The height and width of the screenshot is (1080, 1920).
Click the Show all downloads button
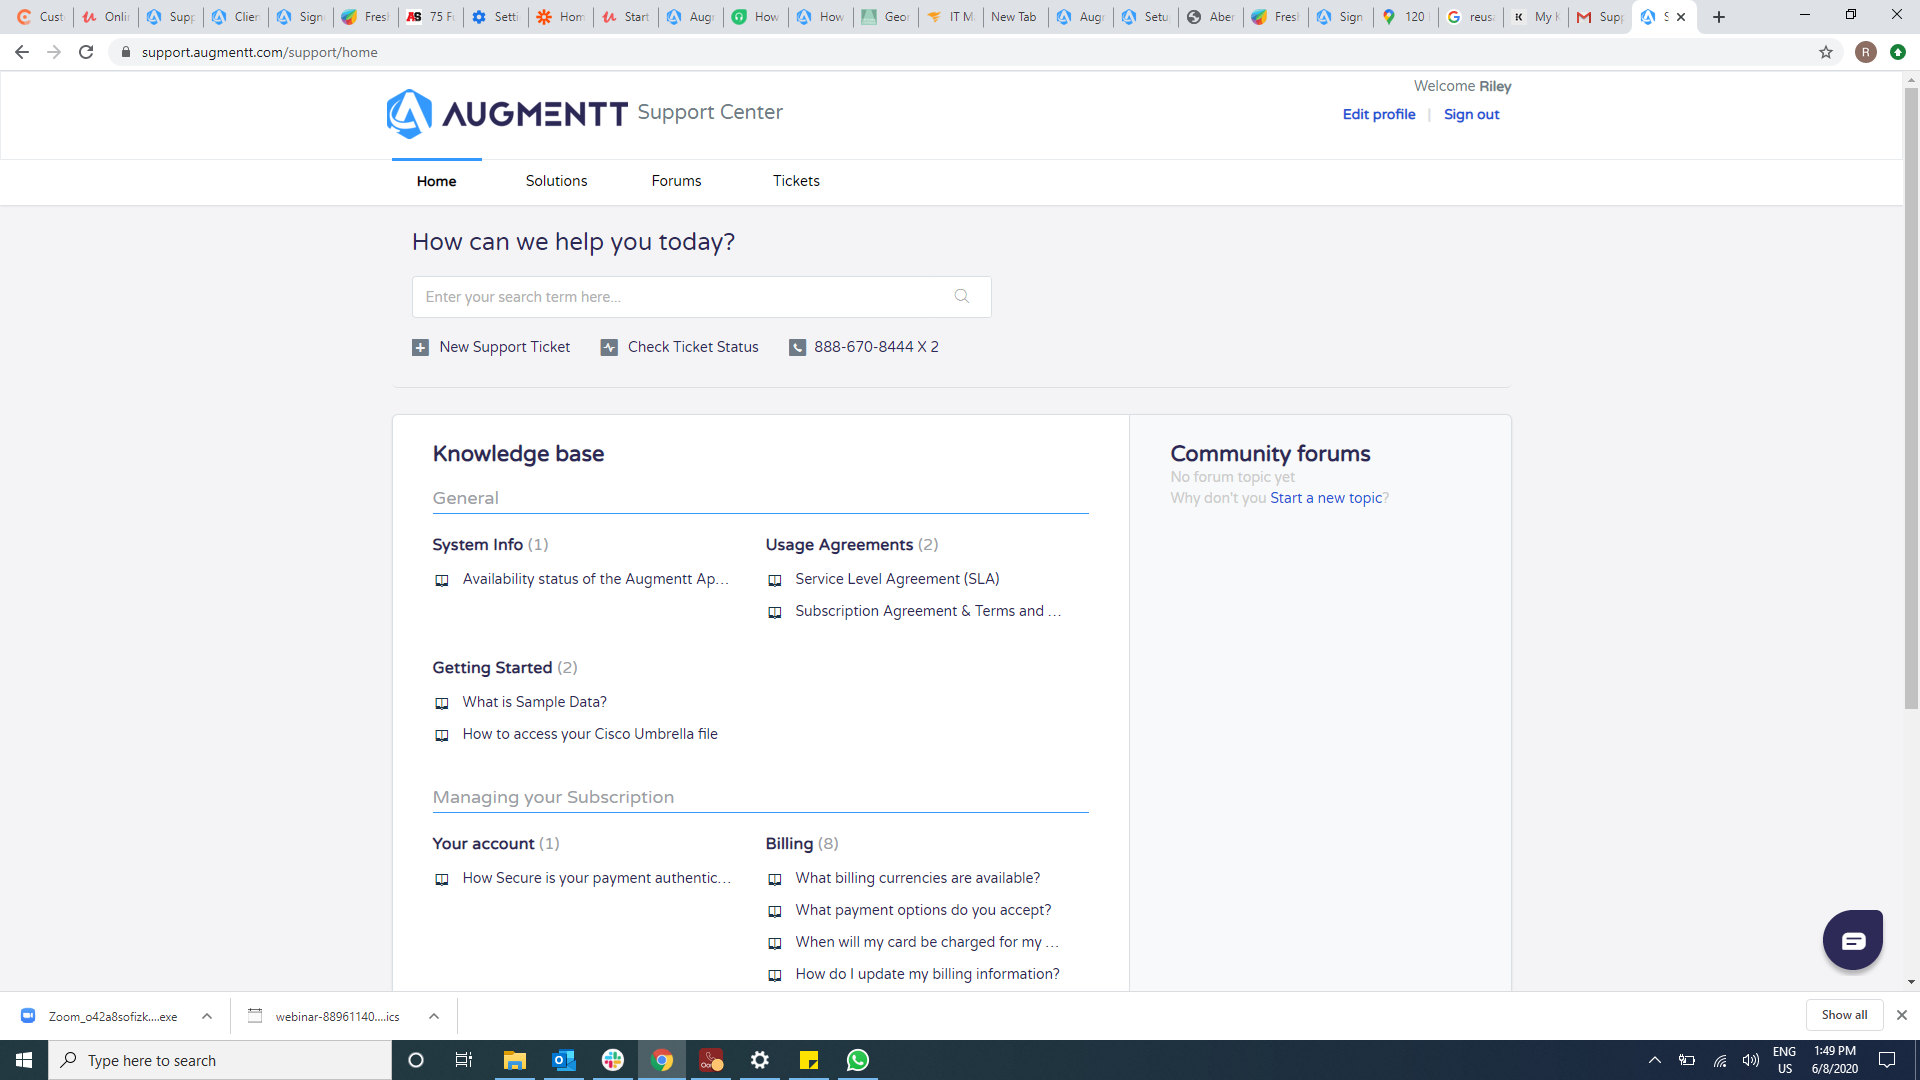click(1844, 1014)
